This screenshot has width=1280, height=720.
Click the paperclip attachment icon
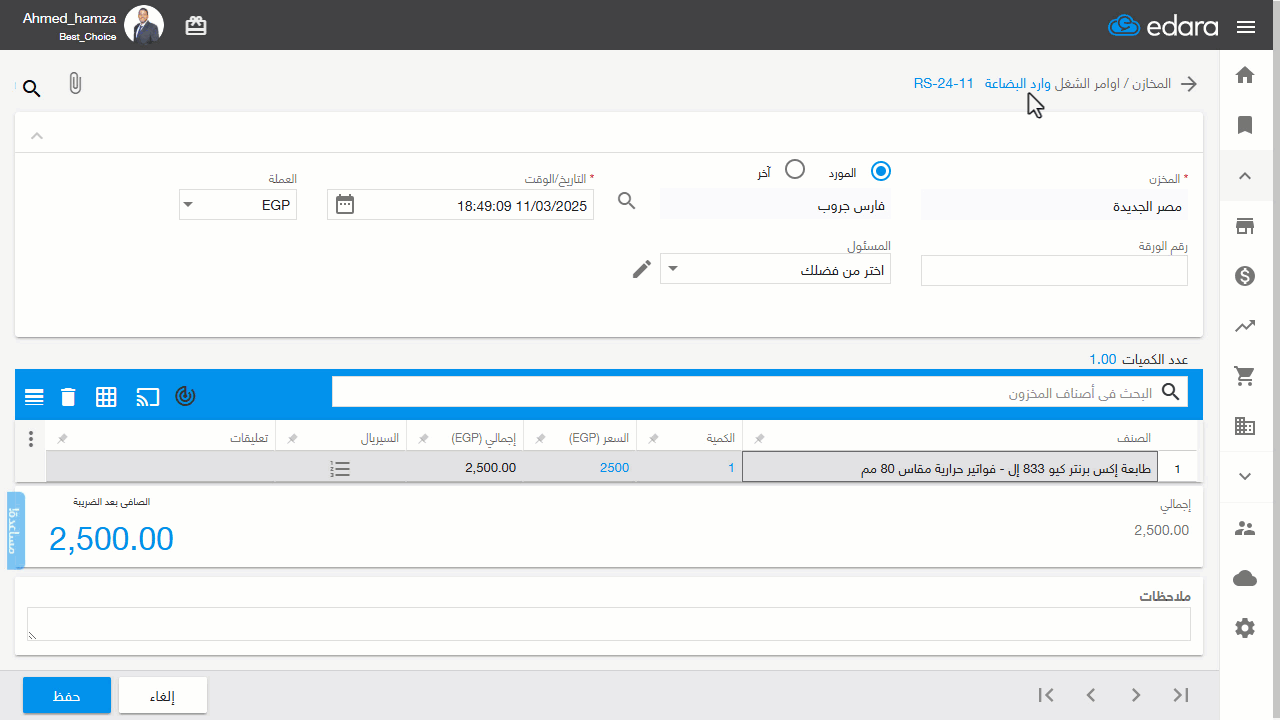[75, 84]
